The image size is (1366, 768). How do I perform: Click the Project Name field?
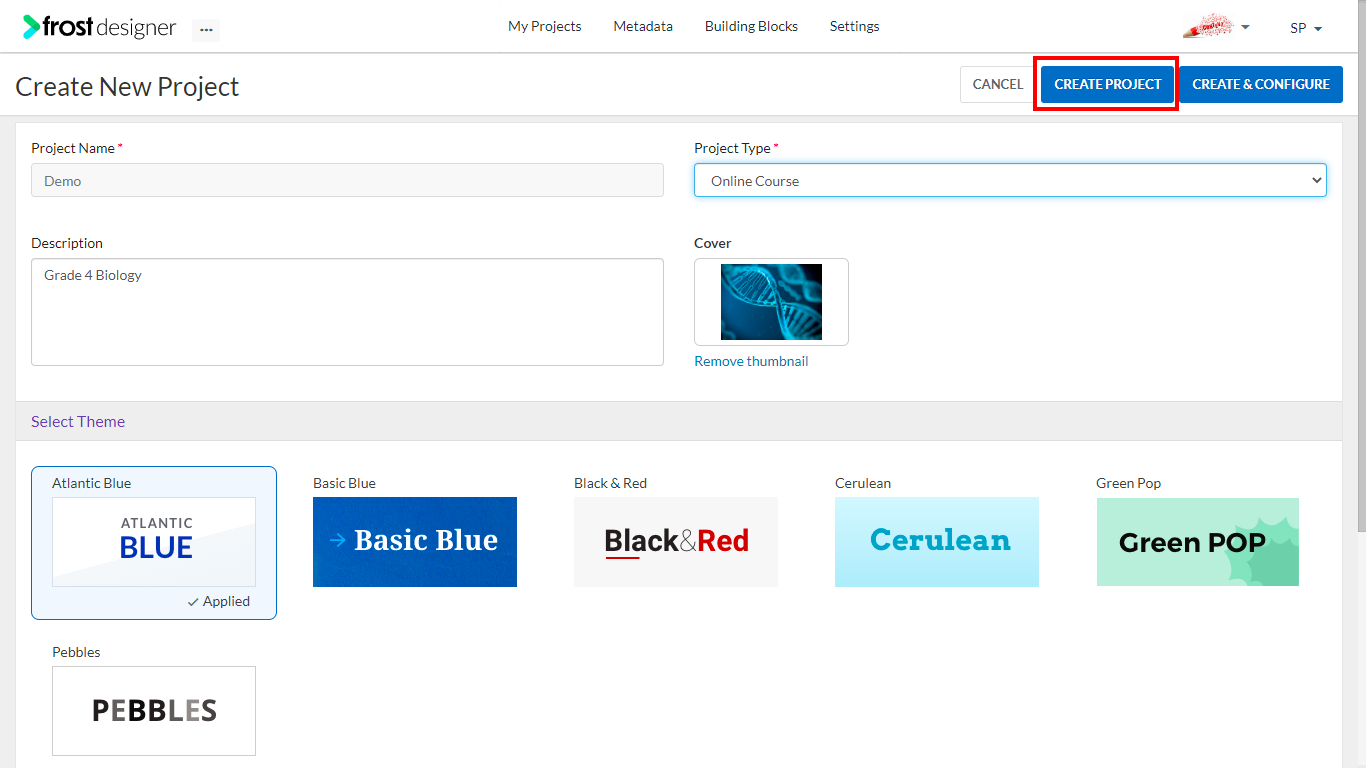(347, 180)
